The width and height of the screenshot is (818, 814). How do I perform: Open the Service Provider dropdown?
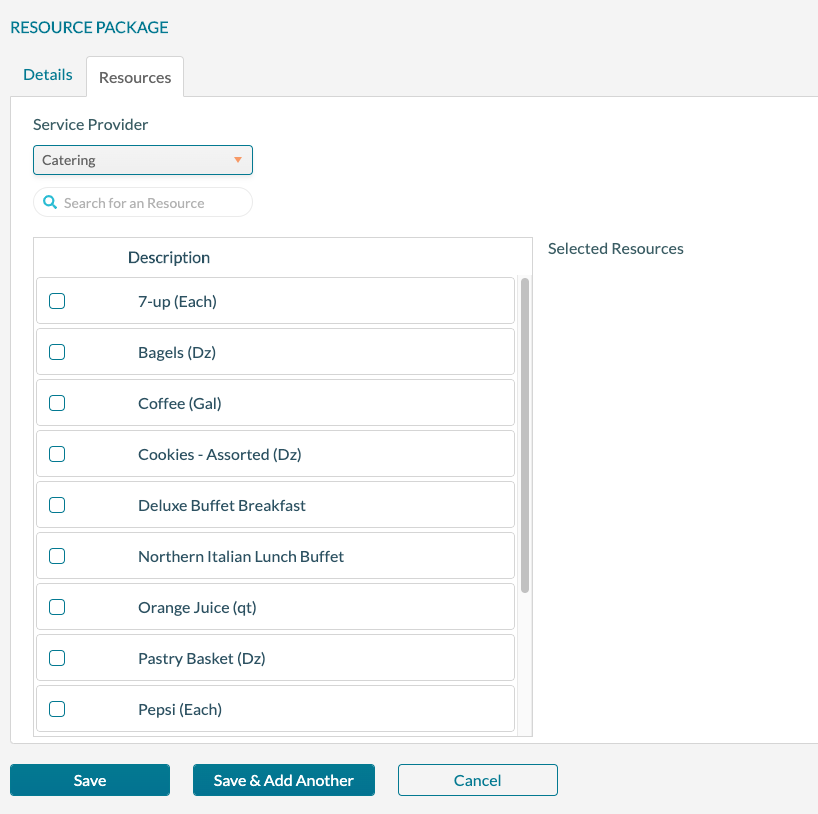pyautogui.click(x=143, y=159)
